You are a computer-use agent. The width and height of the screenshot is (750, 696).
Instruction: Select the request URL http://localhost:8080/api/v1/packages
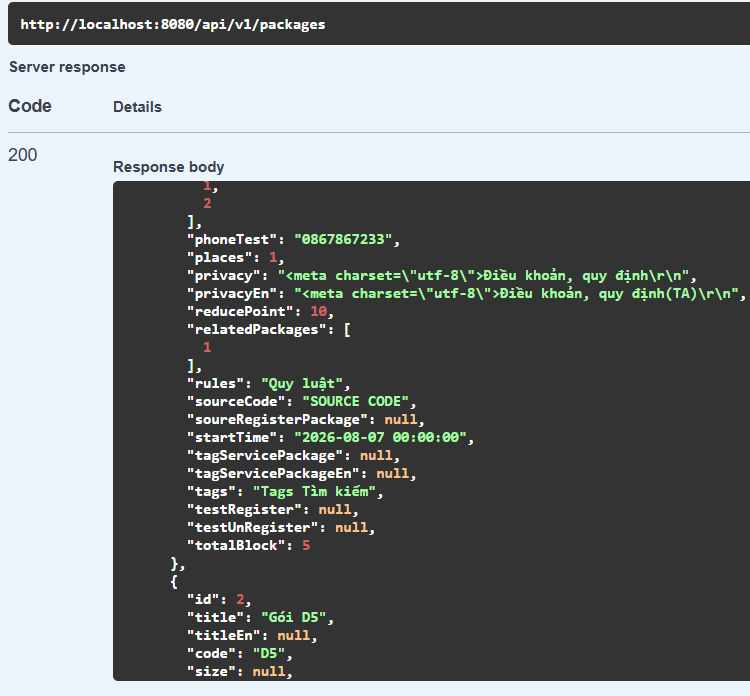(173, 24)
